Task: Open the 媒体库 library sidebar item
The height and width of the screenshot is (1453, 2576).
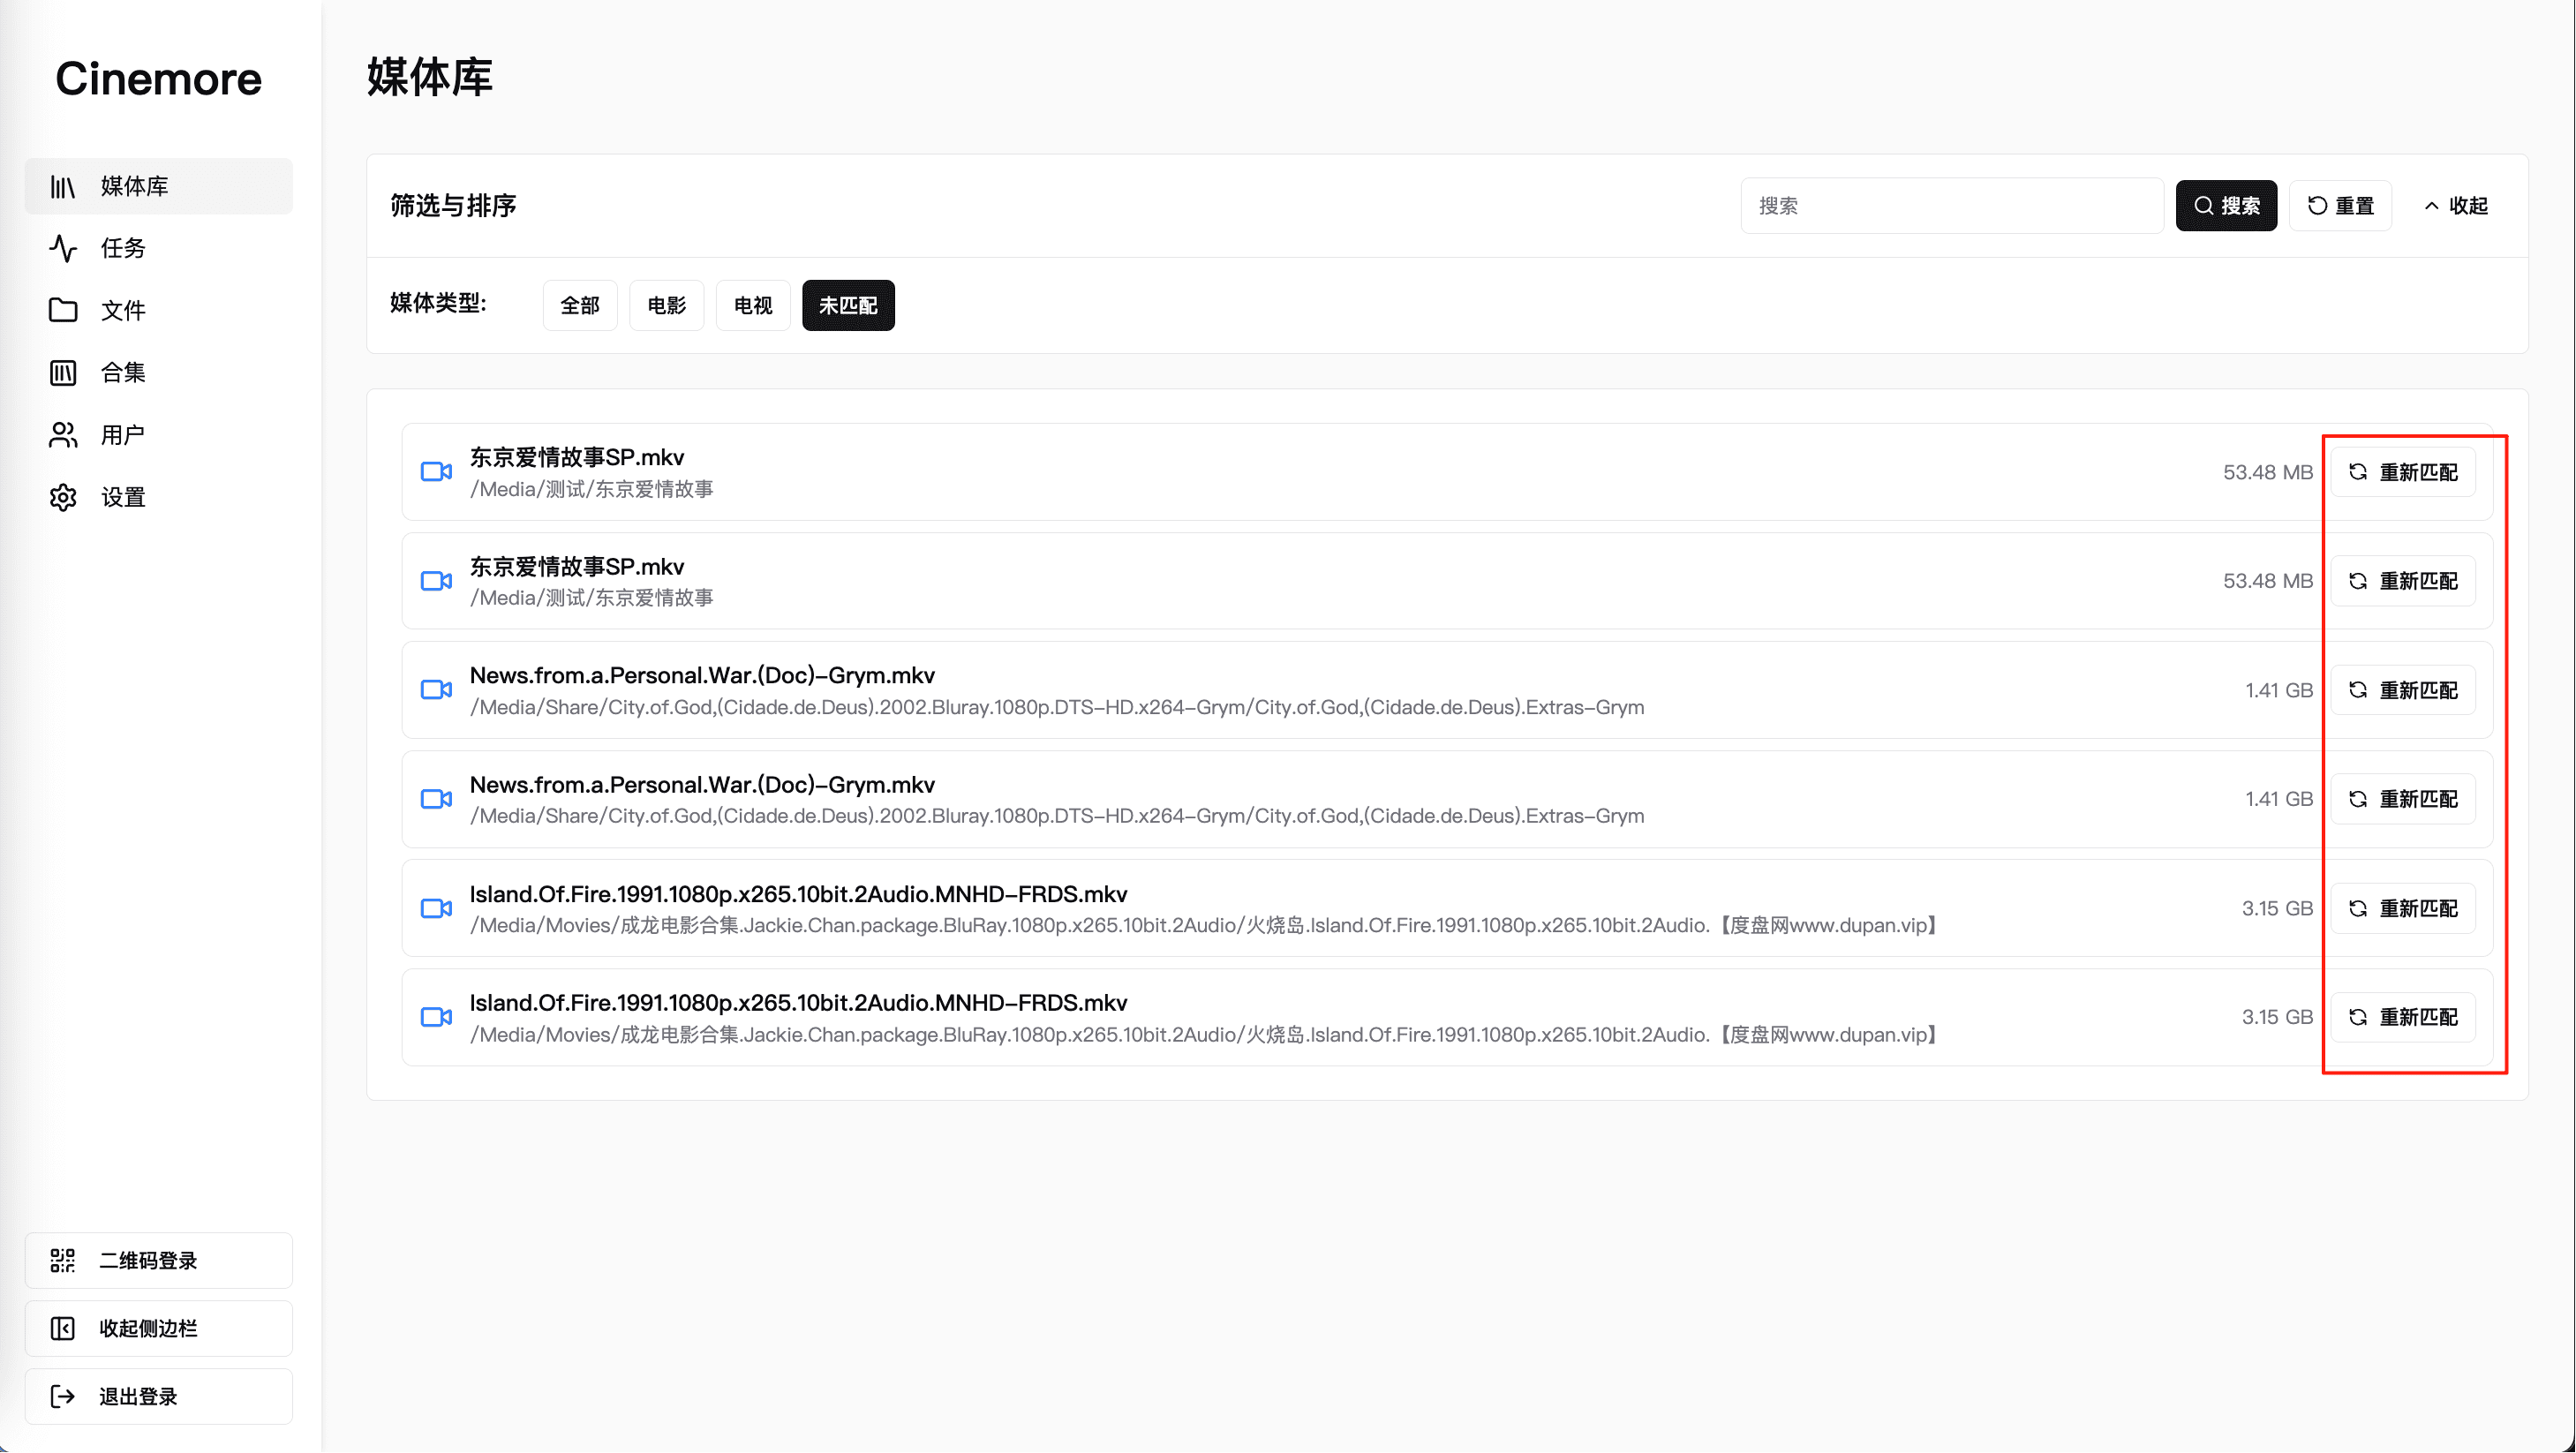Action: (158, 186)
